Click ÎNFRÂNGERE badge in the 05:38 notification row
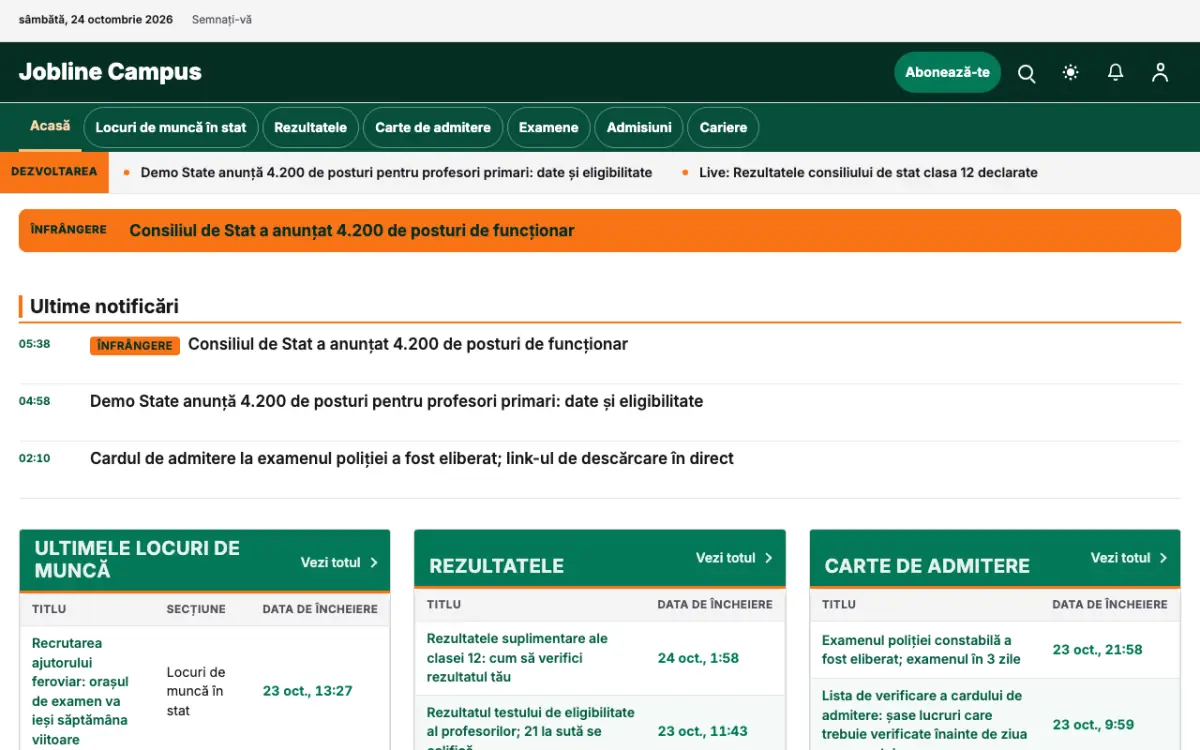The height and width of the screenshot is (750, 1200). [135, 345]
